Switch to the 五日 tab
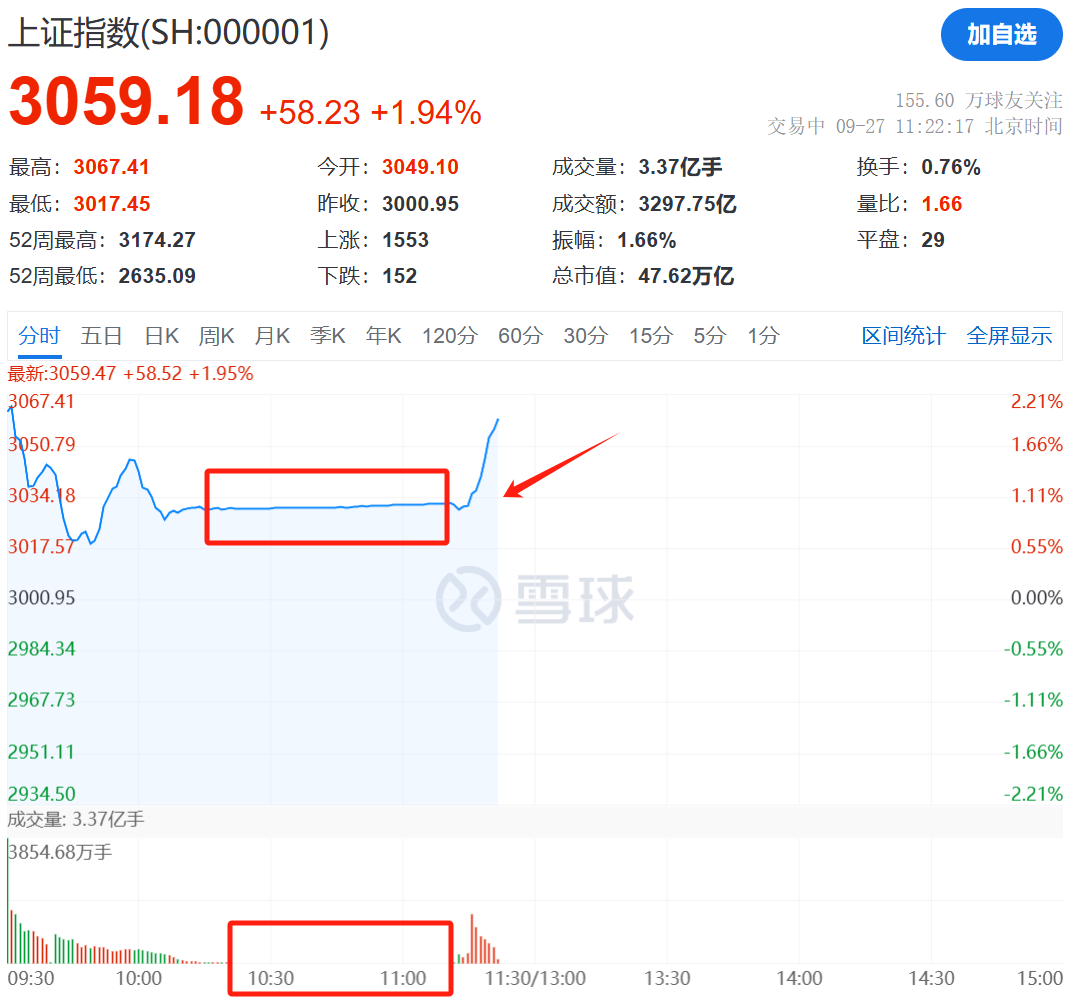1075x1005 pixels. [102, 336]
